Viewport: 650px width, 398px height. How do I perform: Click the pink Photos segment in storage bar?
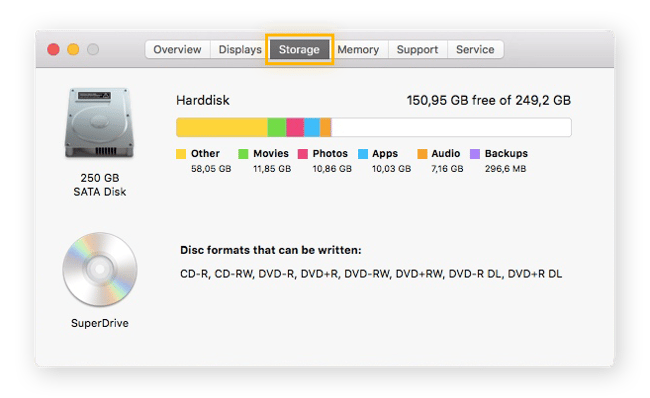(295, 127)
